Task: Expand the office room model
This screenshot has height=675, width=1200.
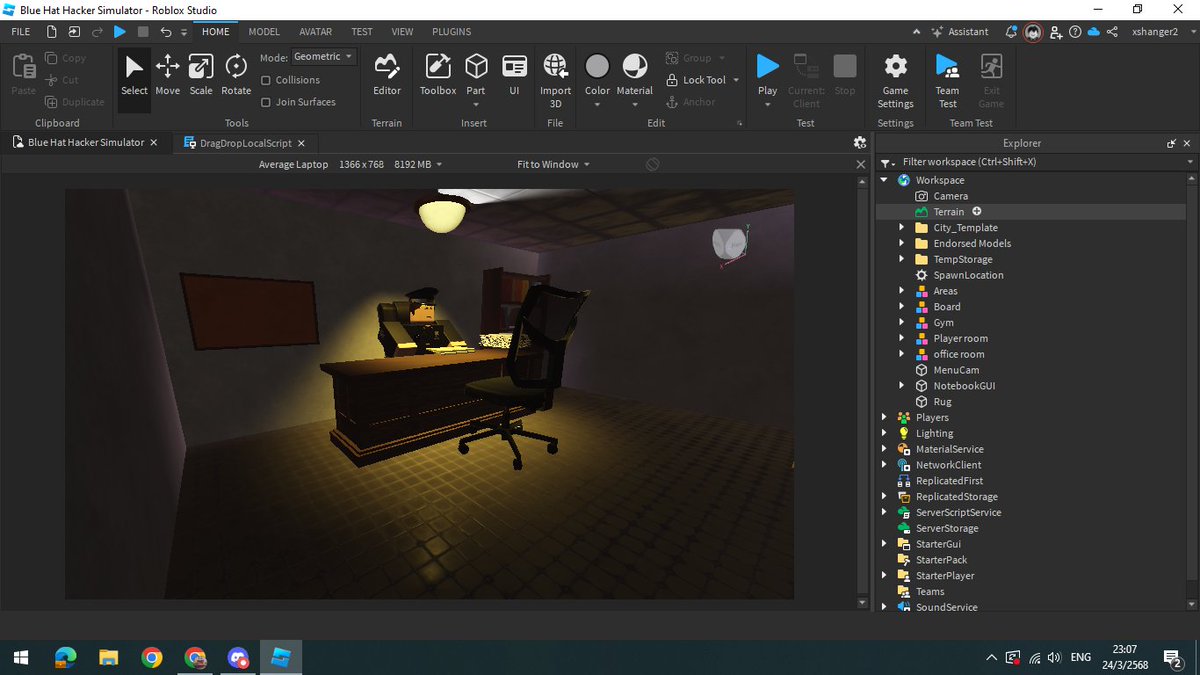Action: pyautogui.click(x=902, y=354)
